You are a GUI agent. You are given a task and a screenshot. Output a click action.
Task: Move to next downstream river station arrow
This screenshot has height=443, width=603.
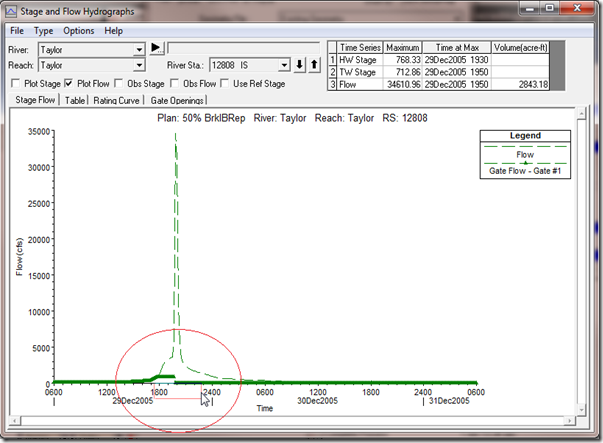tap(300, 65)
